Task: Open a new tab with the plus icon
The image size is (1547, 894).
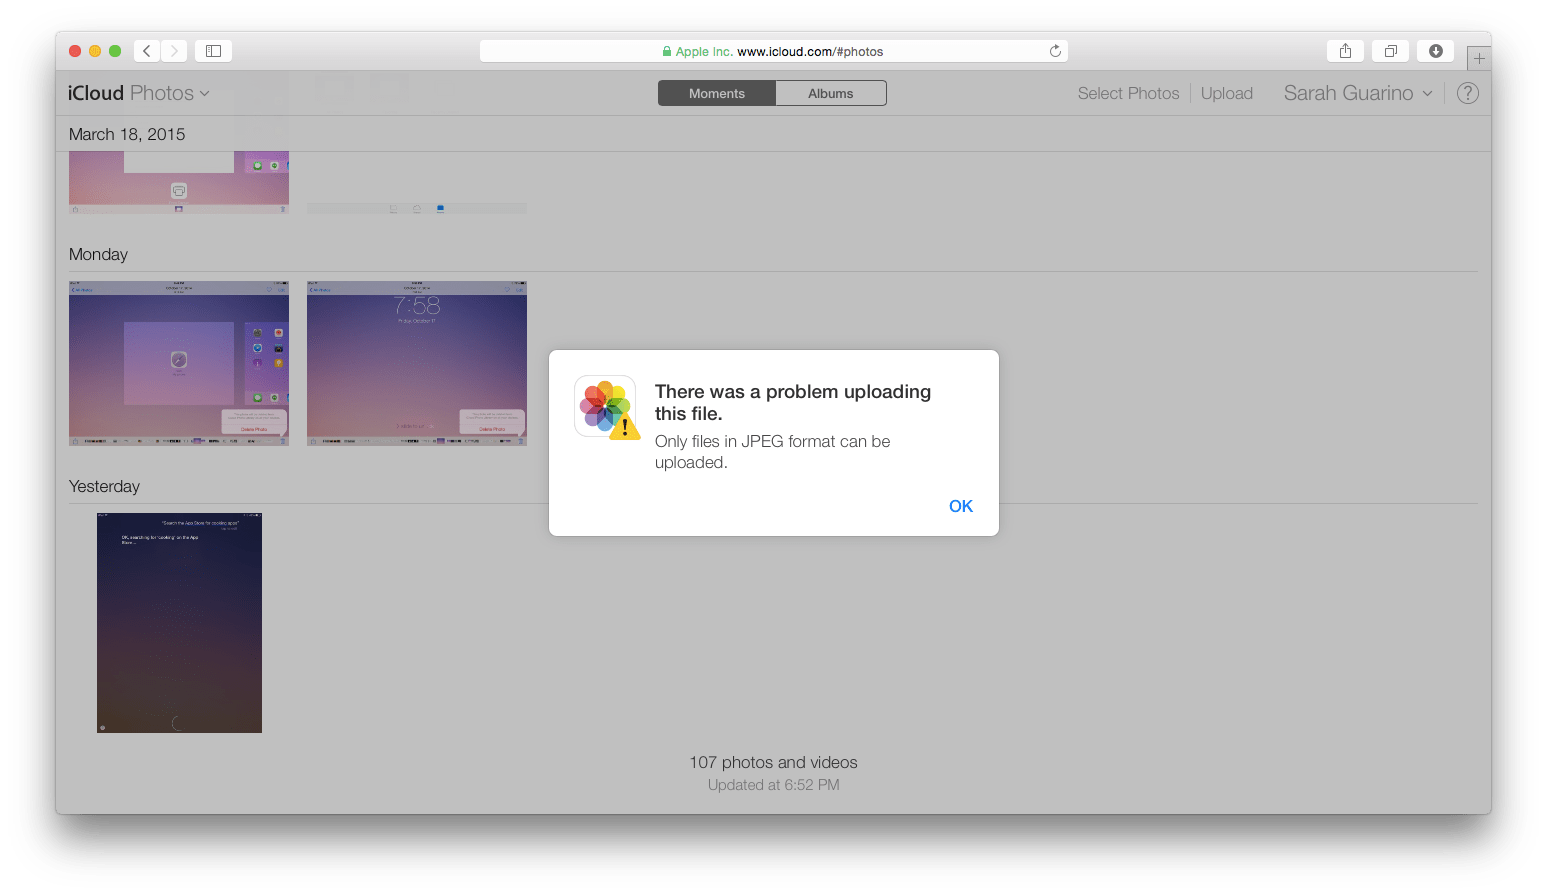Action: [1478, 57]
